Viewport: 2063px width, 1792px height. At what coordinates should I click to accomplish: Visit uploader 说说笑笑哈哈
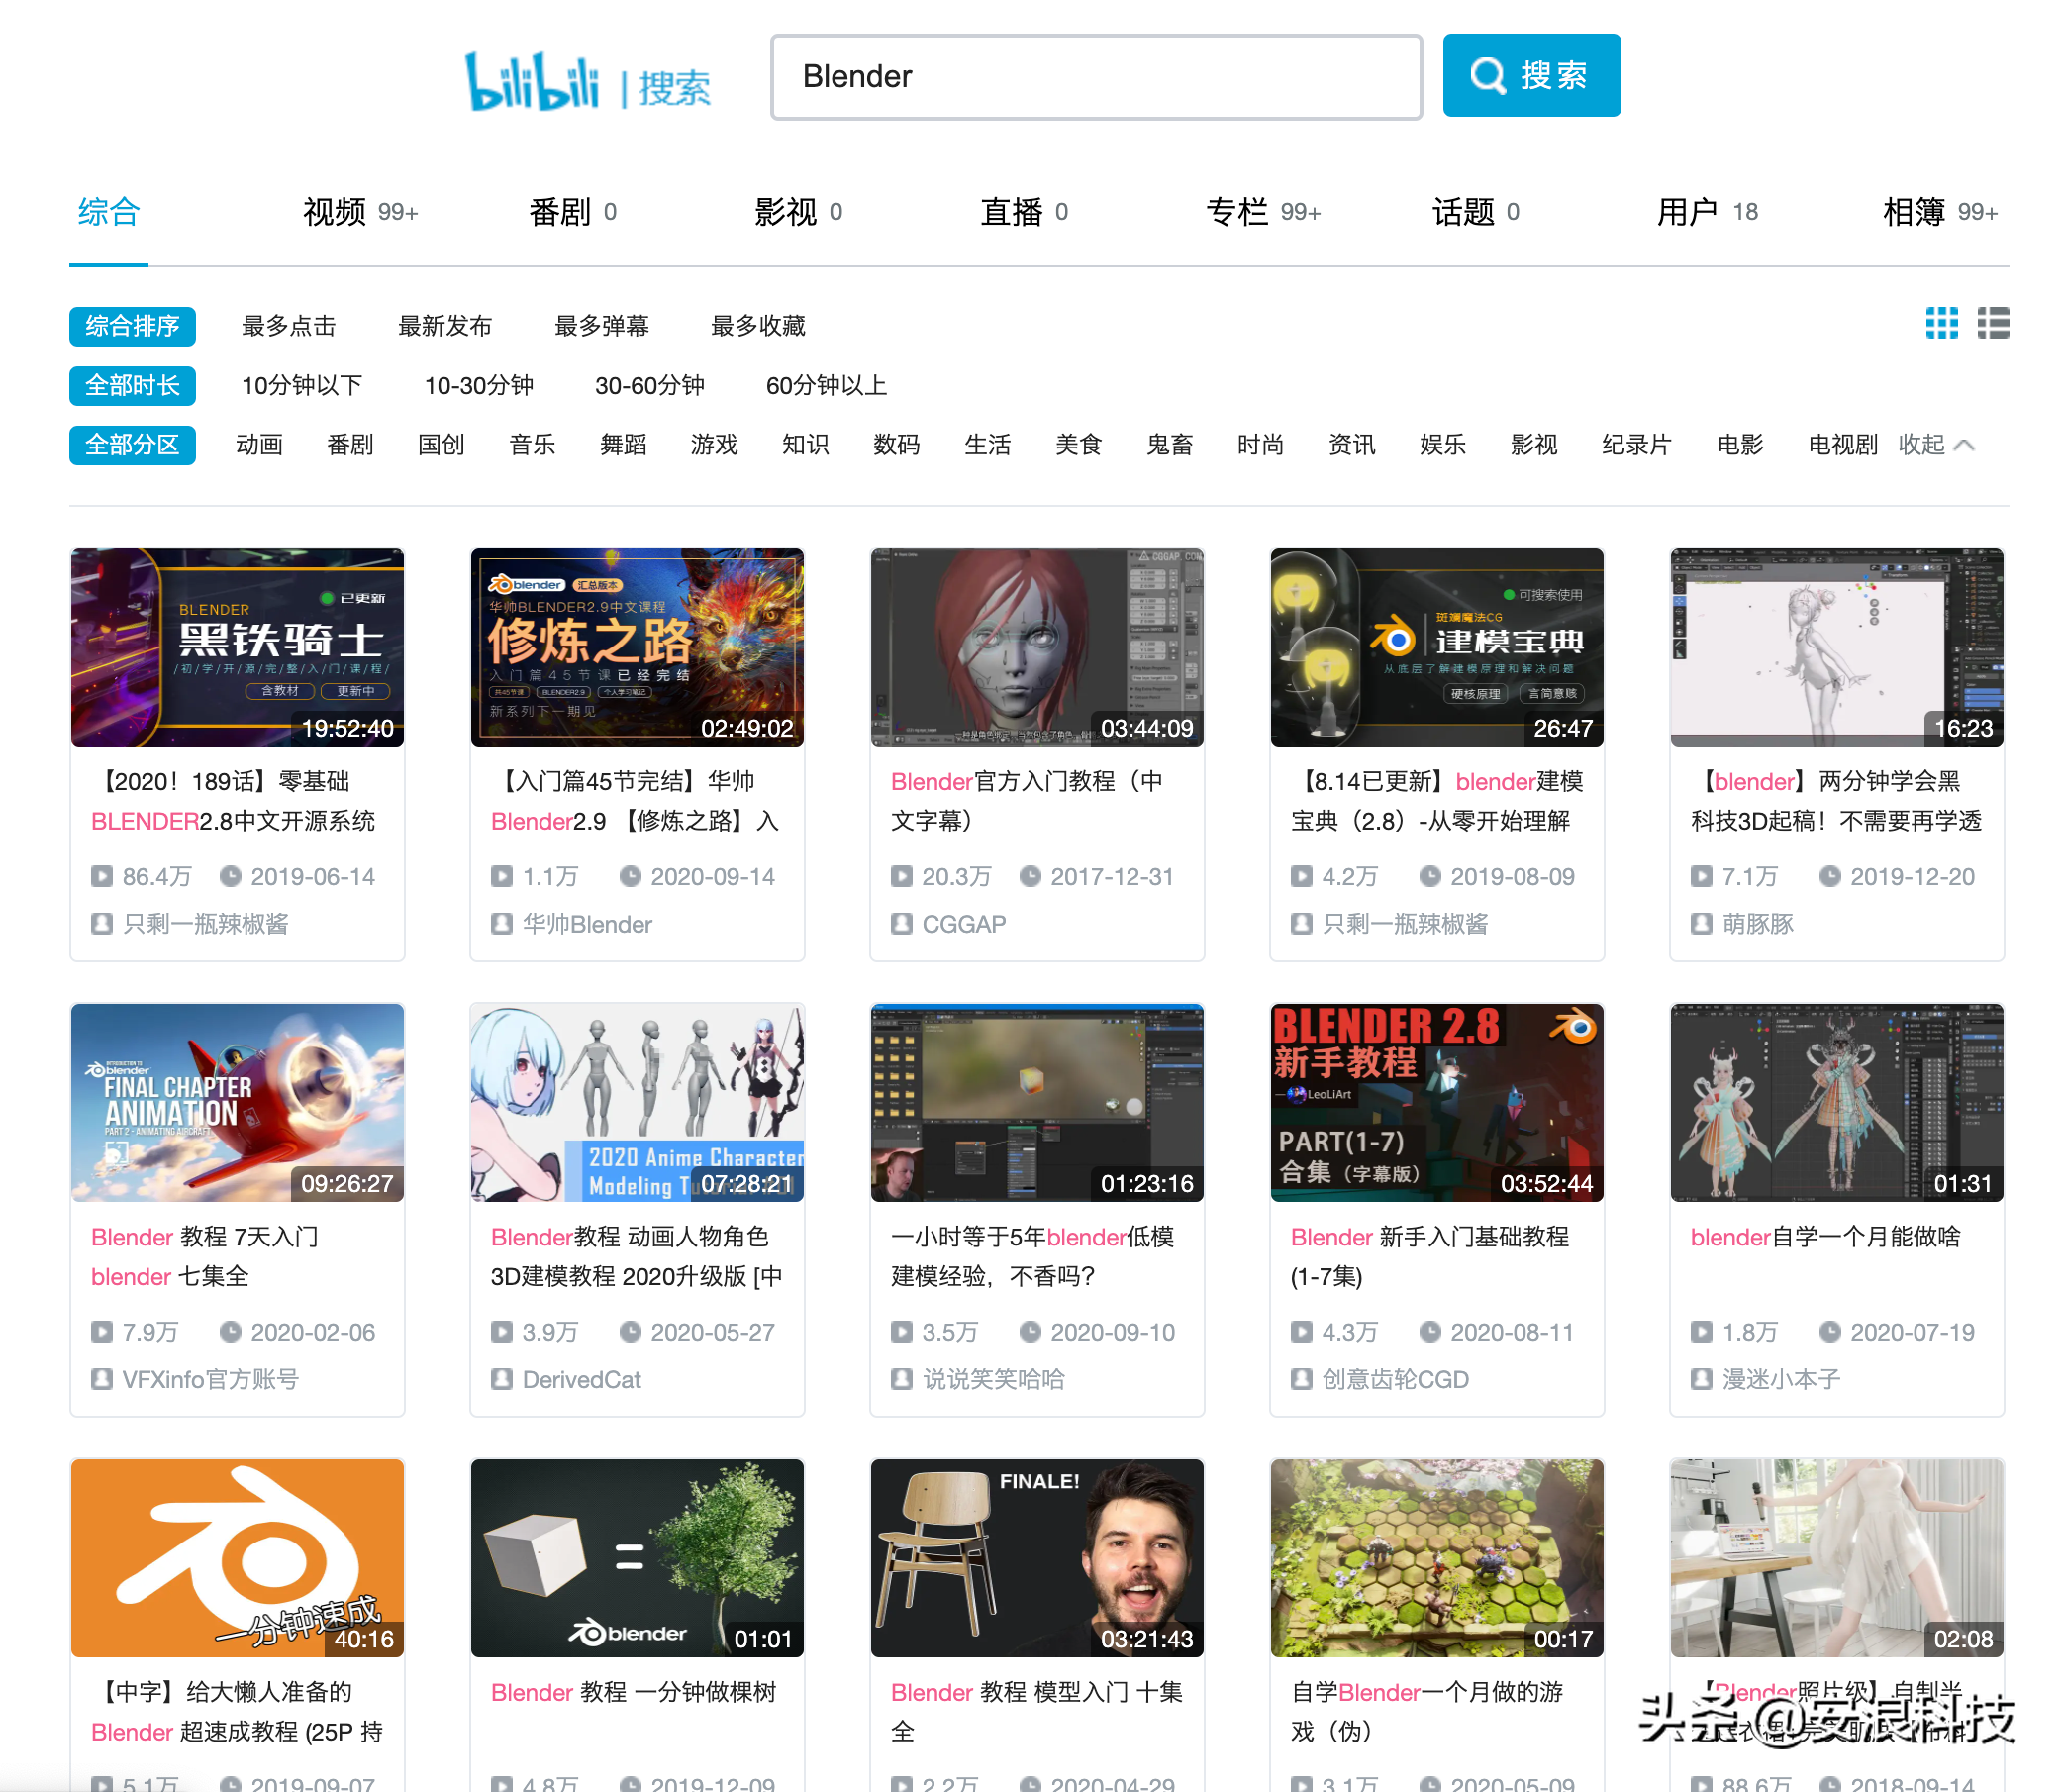994,1380
